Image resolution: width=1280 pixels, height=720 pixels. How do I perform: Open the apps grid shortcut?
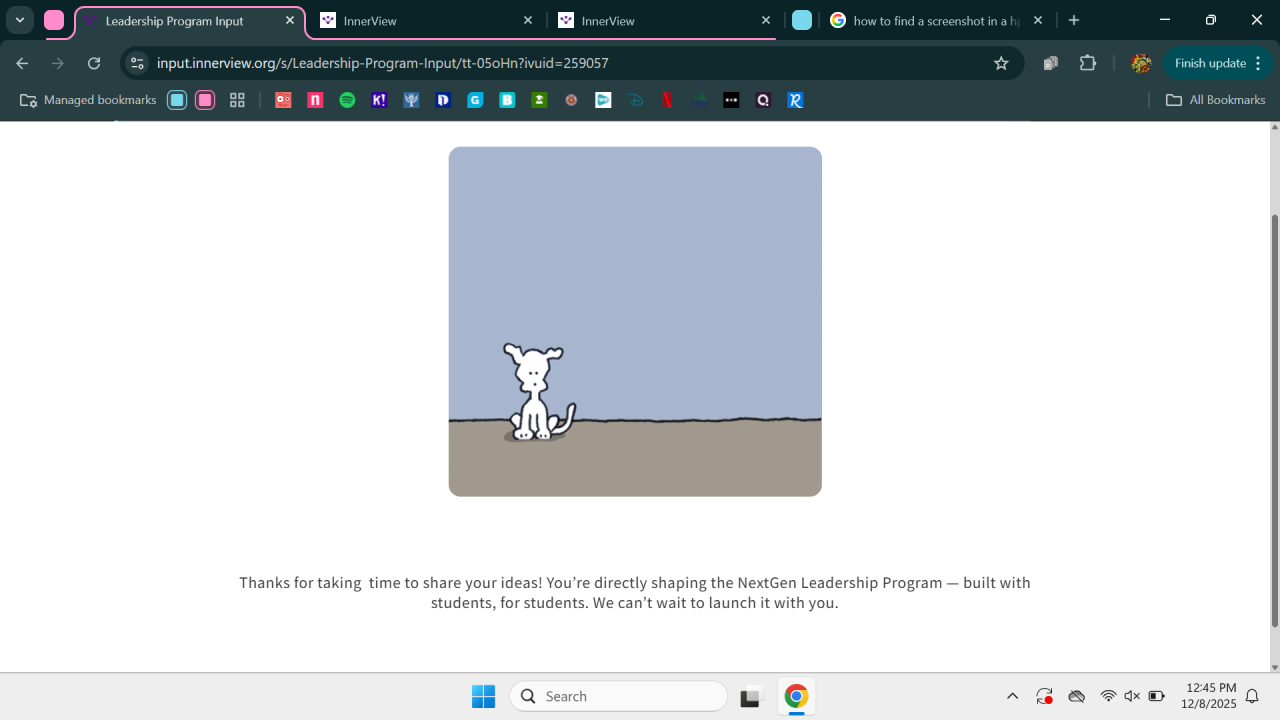click(x=237, y=100)
